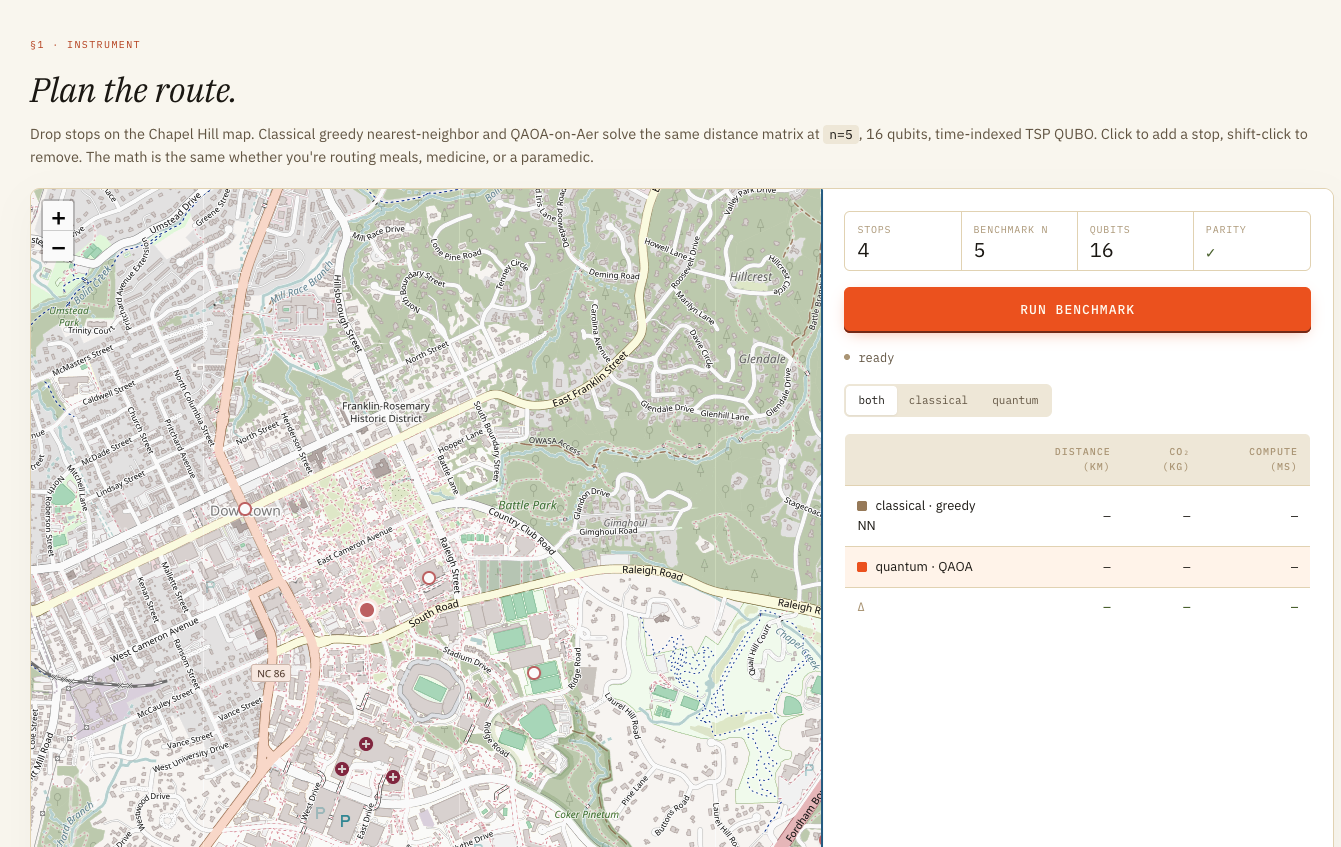Click the Glendale neighborhood label
Viewport: 1341px width, 847px height.
762,359
